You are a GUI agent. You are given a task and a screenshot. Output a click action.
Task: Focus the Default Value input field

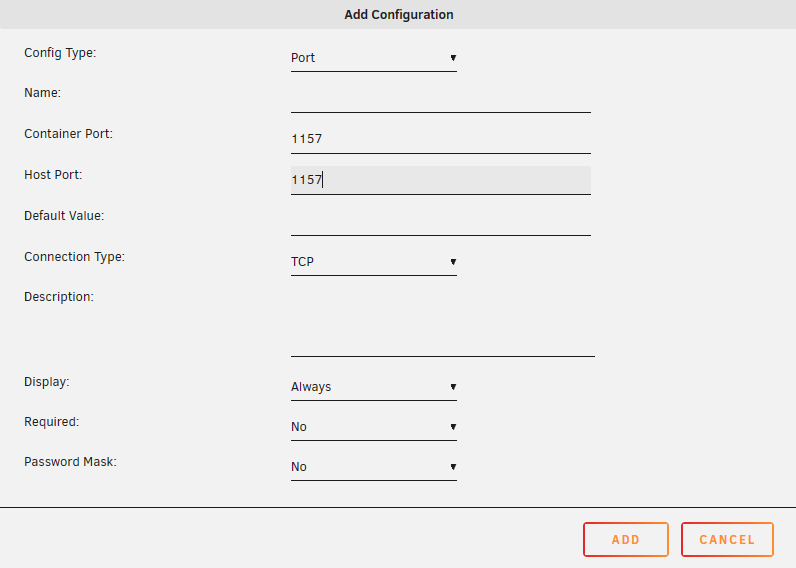[x=440, y=221]
